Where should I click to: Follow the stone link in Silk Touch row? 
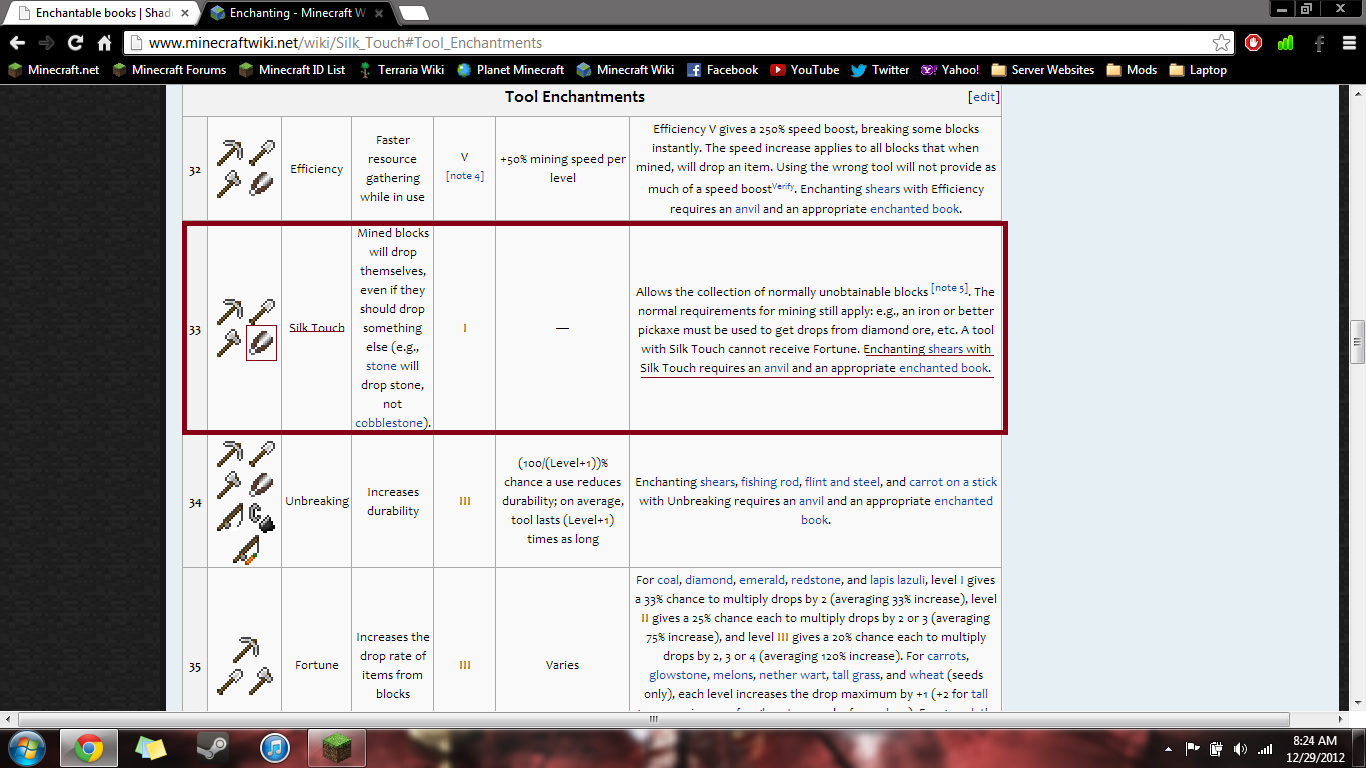381,366
